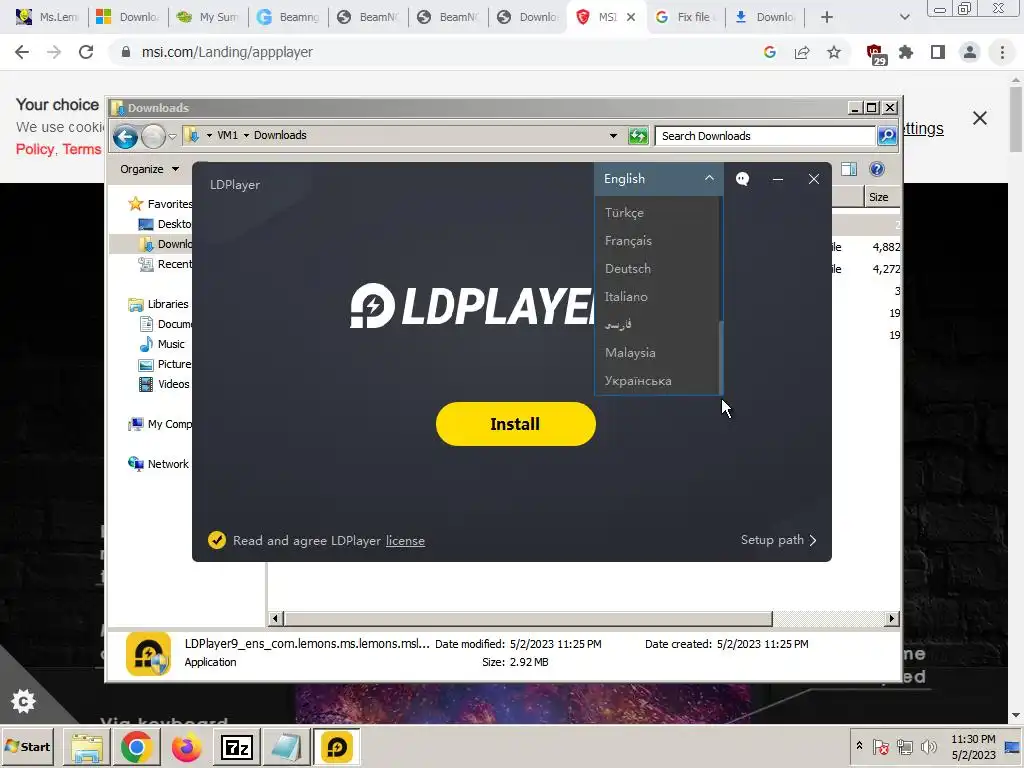
Task: Open recent locations dropdown beside forward arrow
Action: pos(172,136)
